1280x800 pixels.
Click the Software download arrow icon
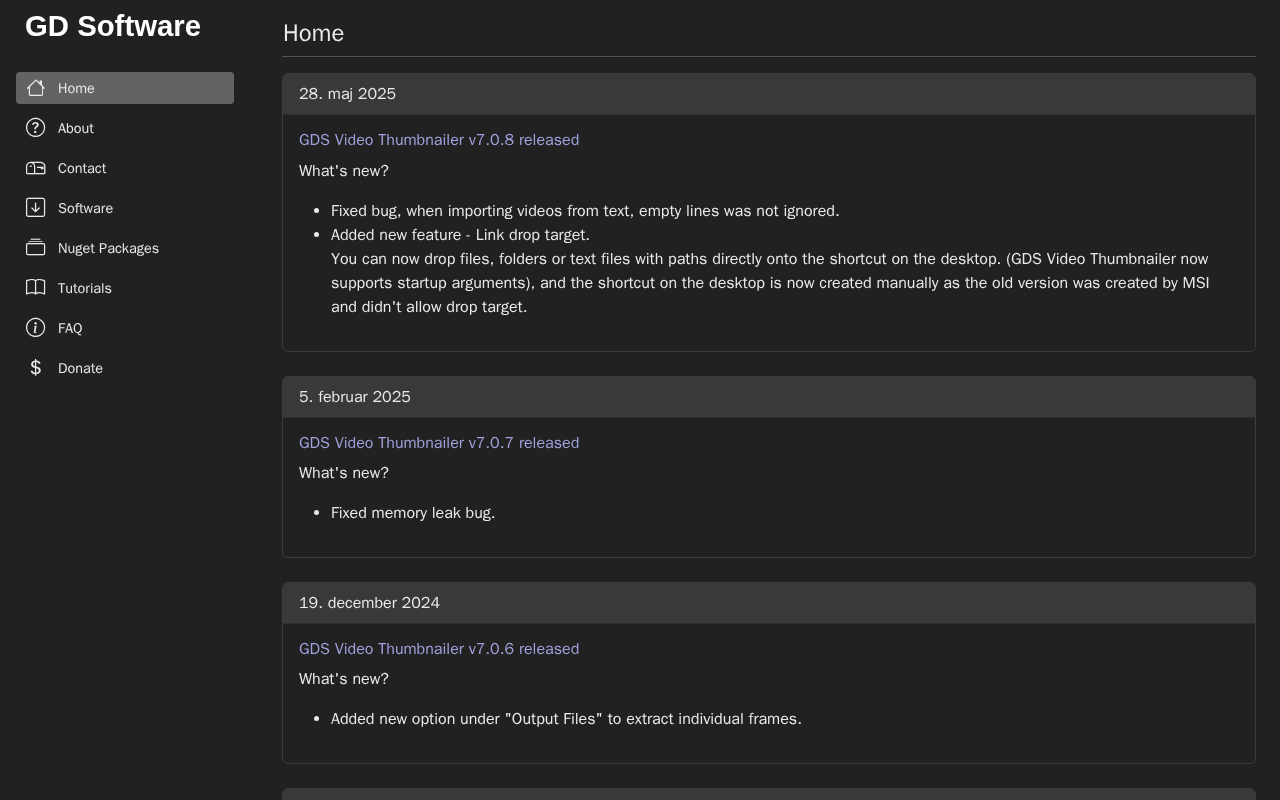point(36,208)
